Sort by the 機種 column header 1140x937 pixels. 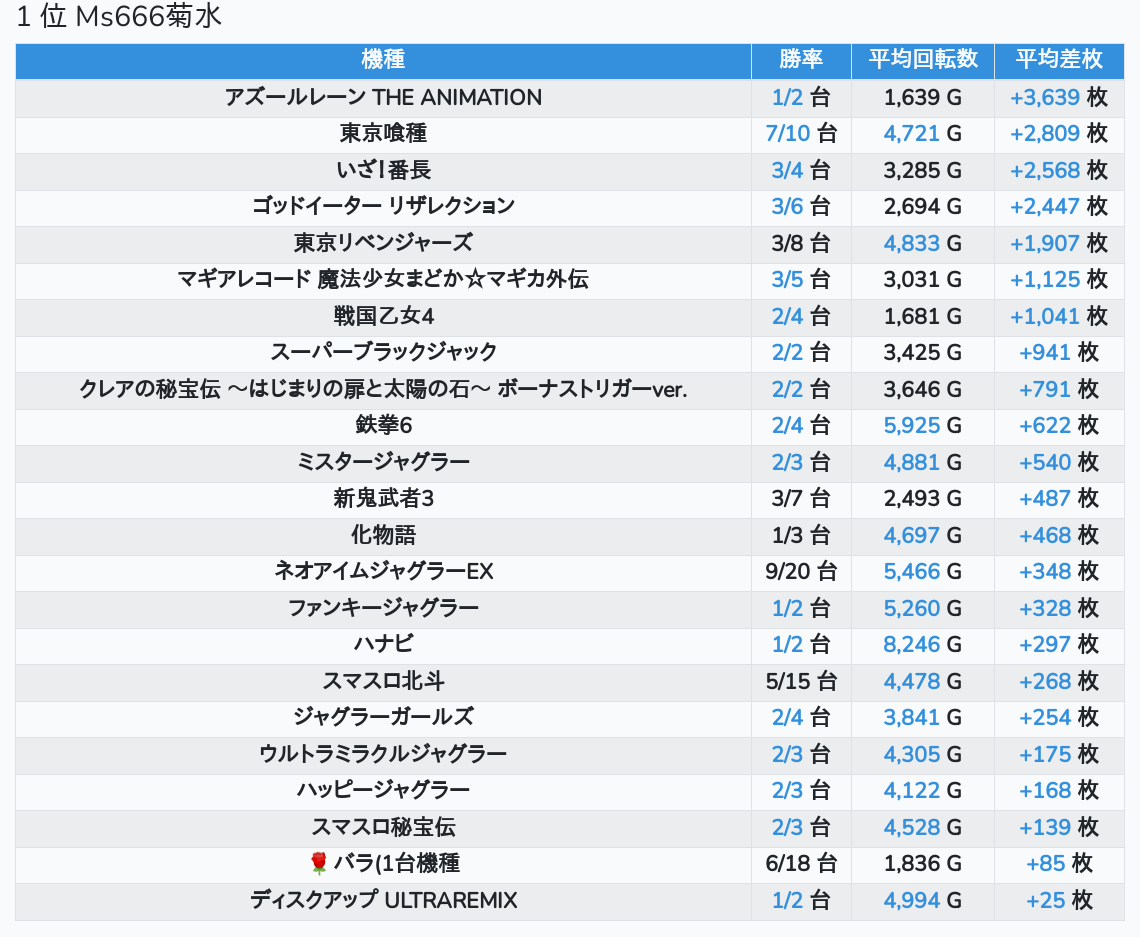(x=383, y=60)
